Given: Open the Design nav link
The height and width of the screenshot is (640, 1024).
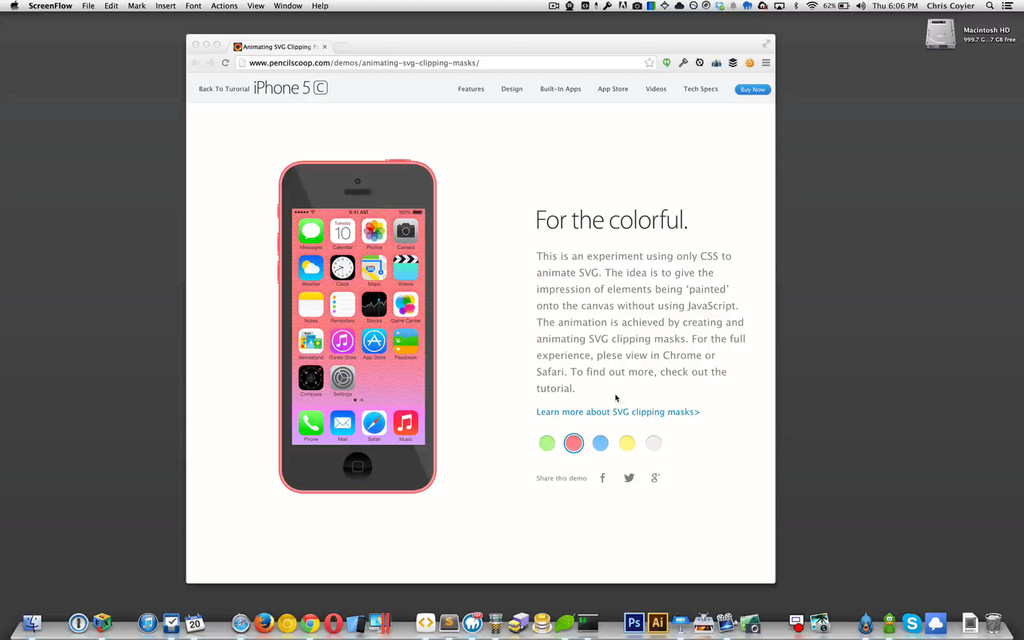Looking at the screenshot, I should pyautogui.click(x=511, y=89).
